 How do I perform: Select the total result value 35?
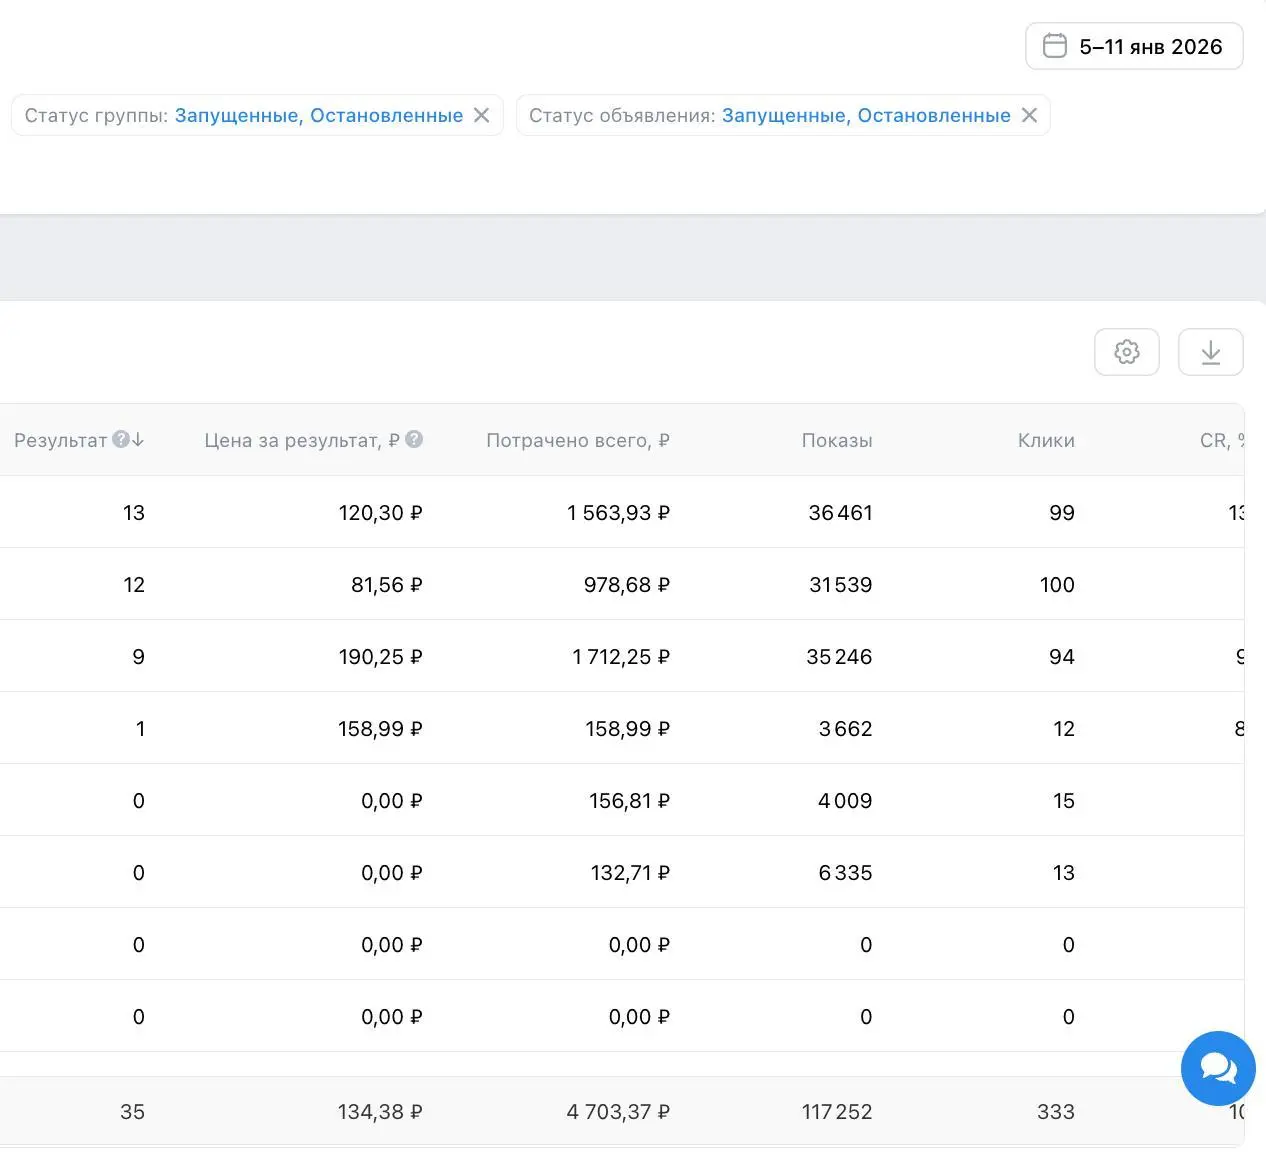pyautogui.click(x=132, y=1112)
